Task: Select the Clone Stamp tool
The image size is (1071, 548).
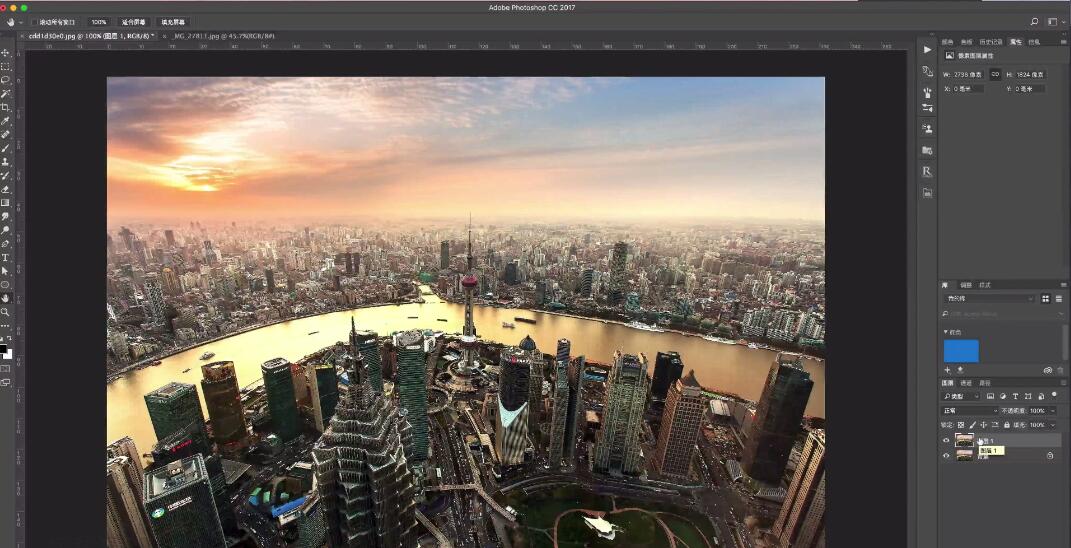Action: tap(5, 162)
